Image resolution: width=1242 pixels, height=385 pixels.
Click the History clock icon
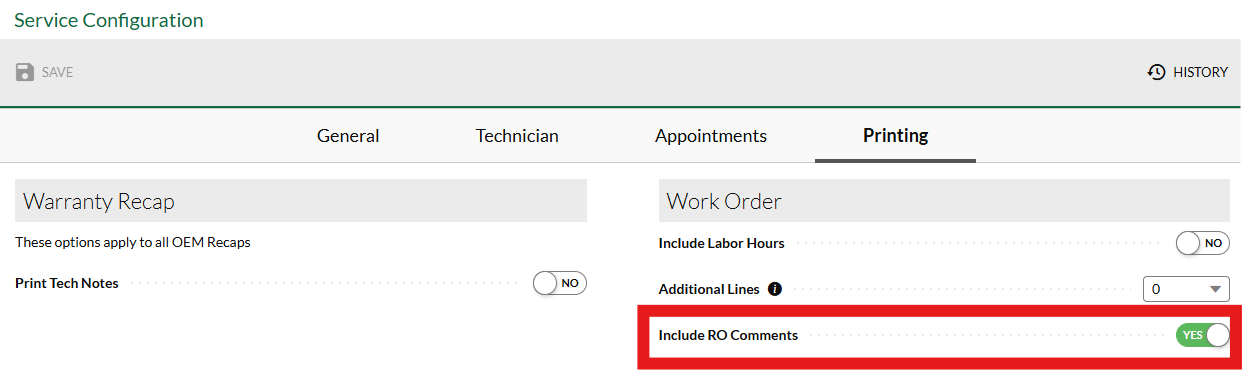tap(1156, 72)
